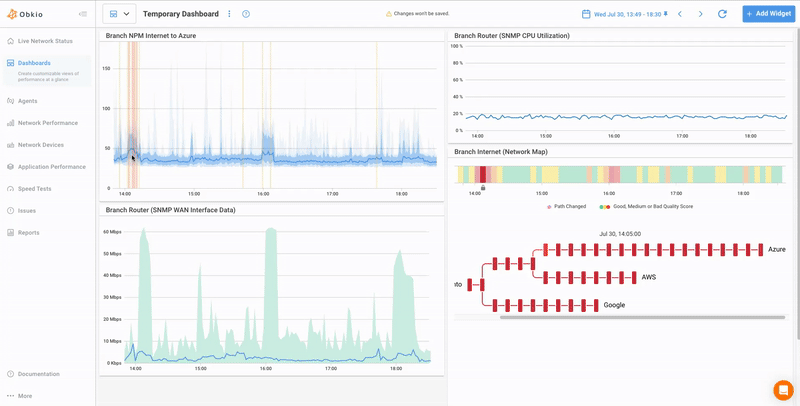This screenshot has height=406, width=800.
Task: Click the Azure node in network map
Action: 777,249
